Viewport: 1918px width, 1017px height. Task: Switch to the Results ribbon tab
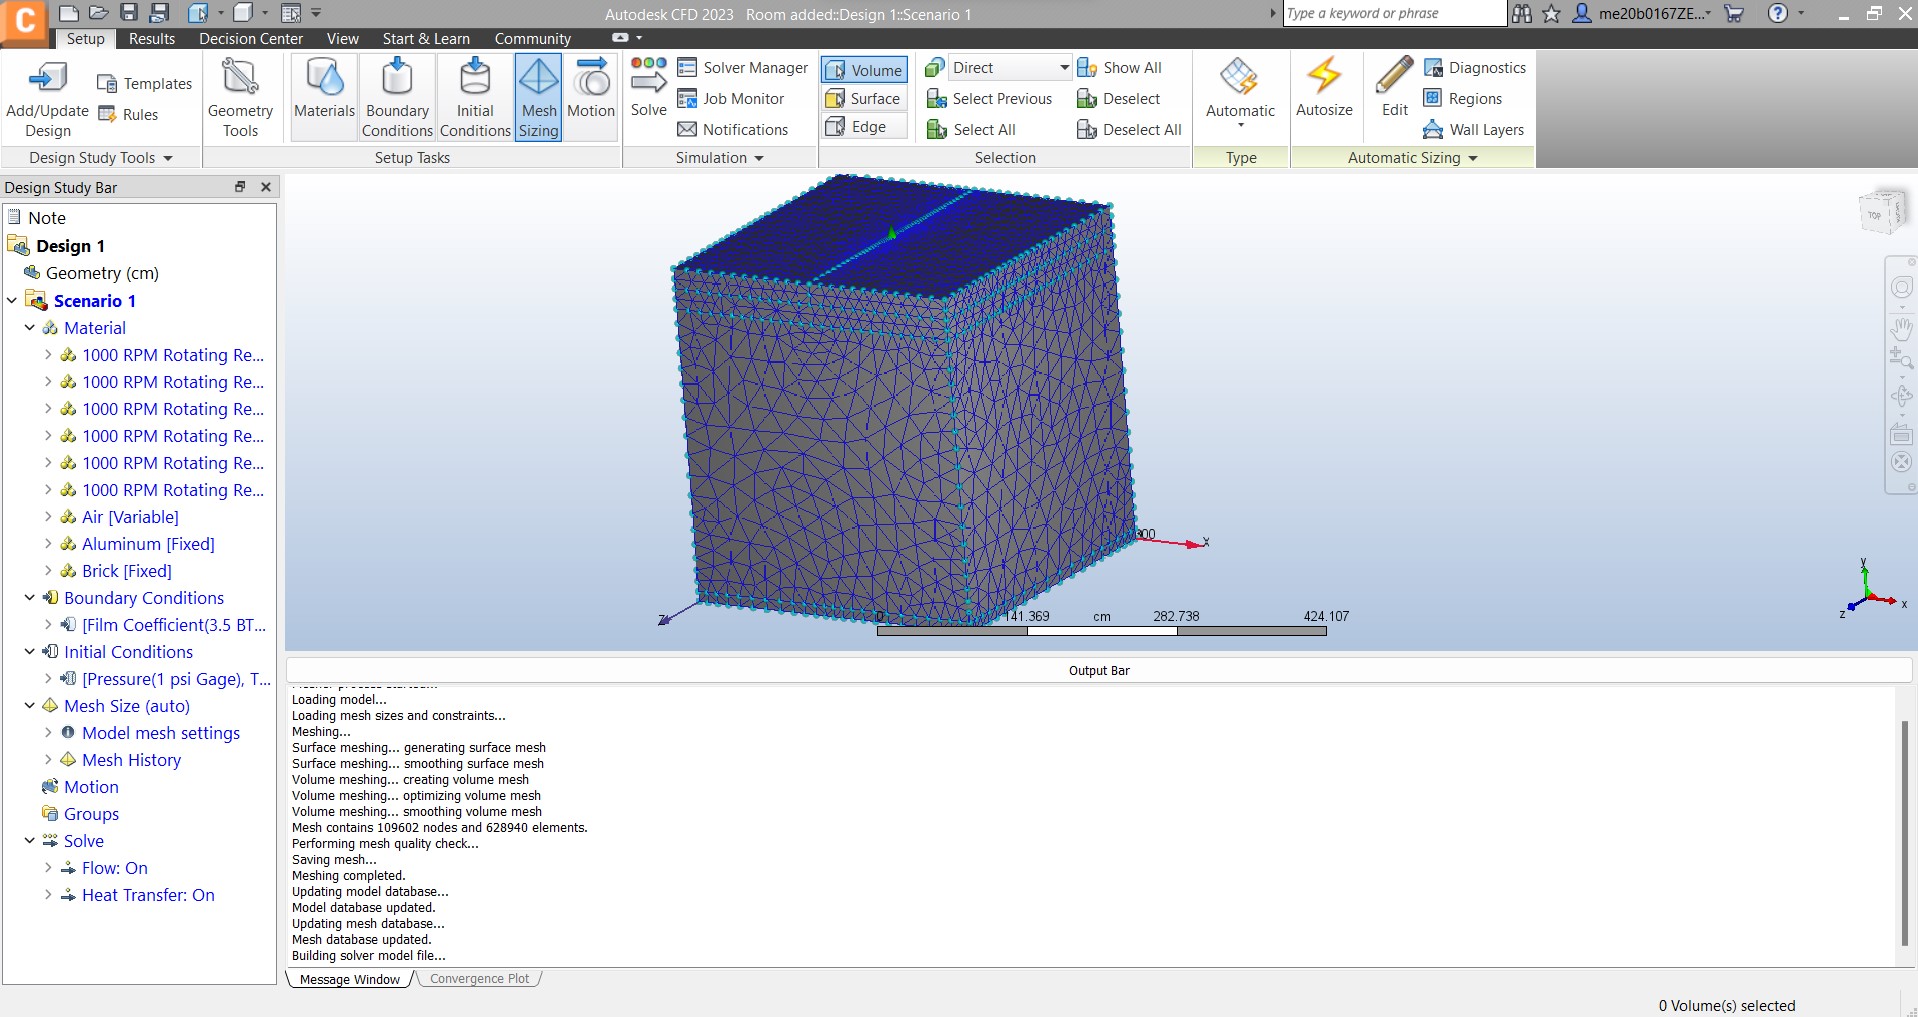pyautogui.click(x=150, y=38)
